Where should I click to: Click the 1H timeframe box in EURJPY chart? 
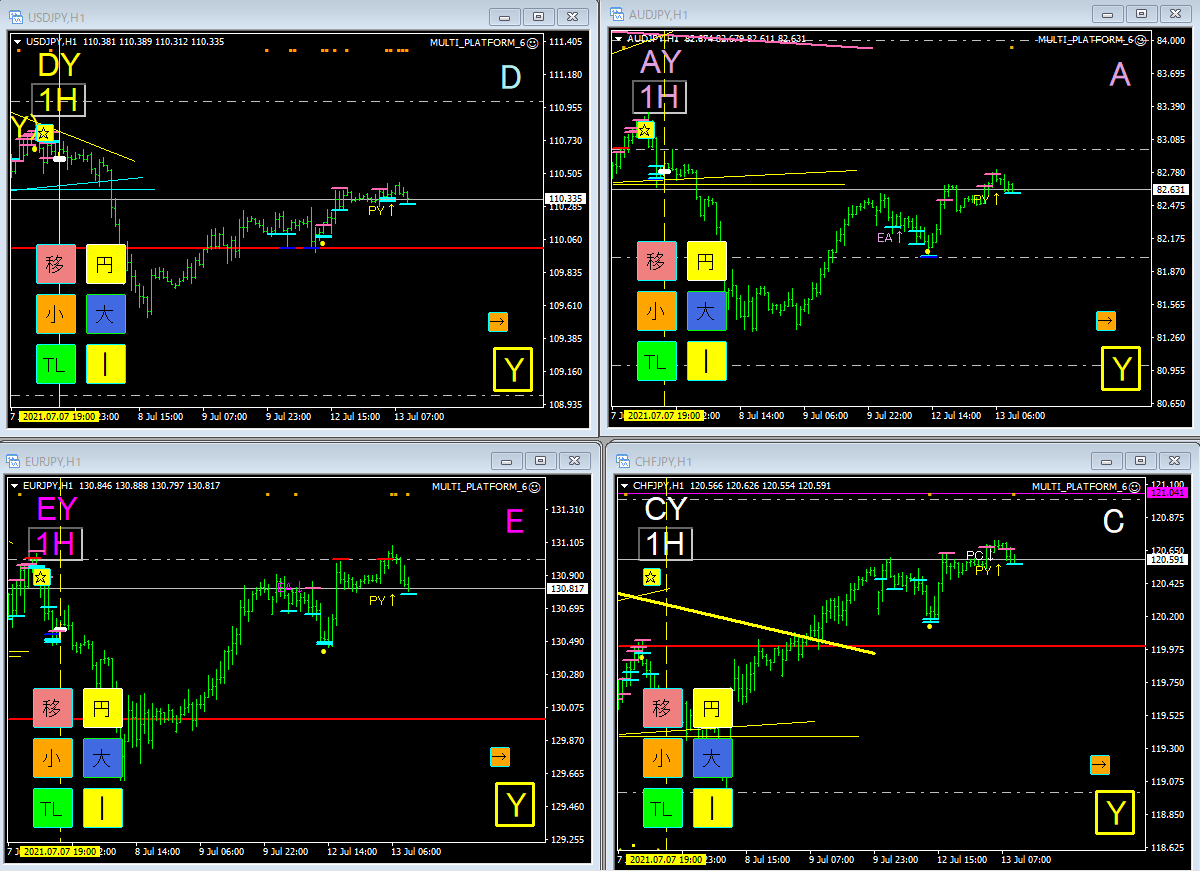click(x=55, y=544)
